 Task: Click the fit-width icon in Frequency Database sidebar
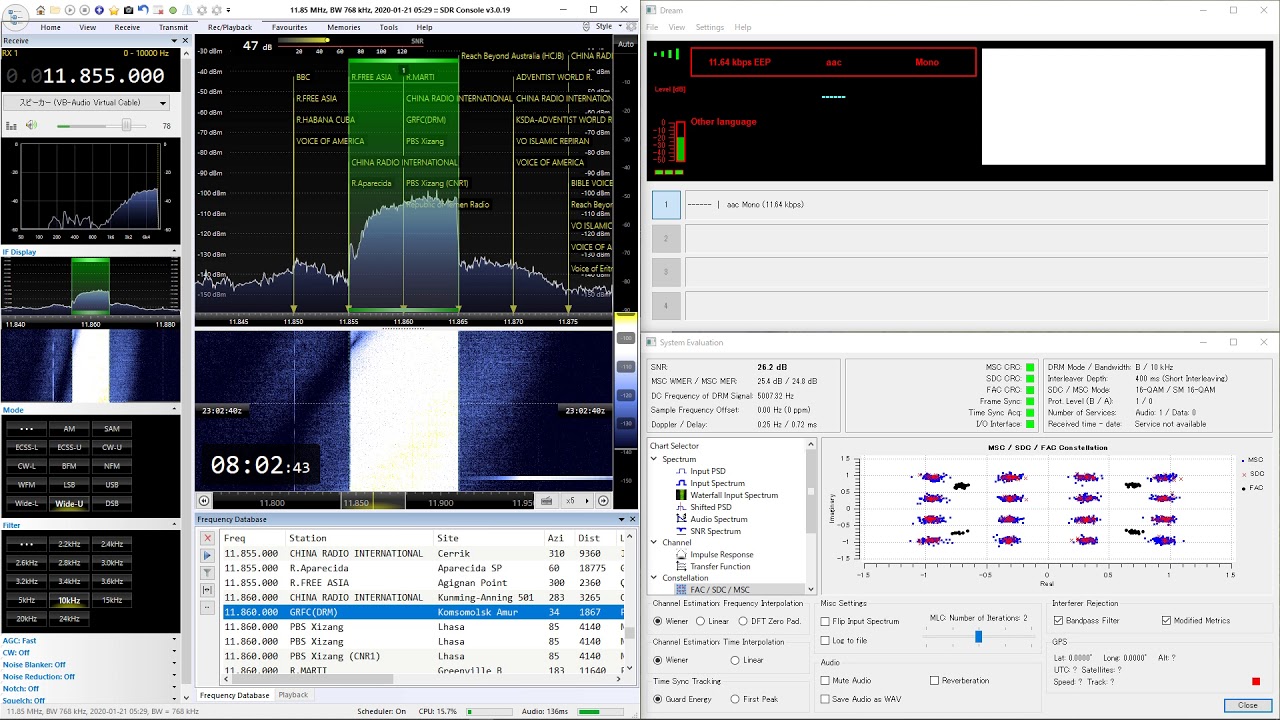coord(207,590)
